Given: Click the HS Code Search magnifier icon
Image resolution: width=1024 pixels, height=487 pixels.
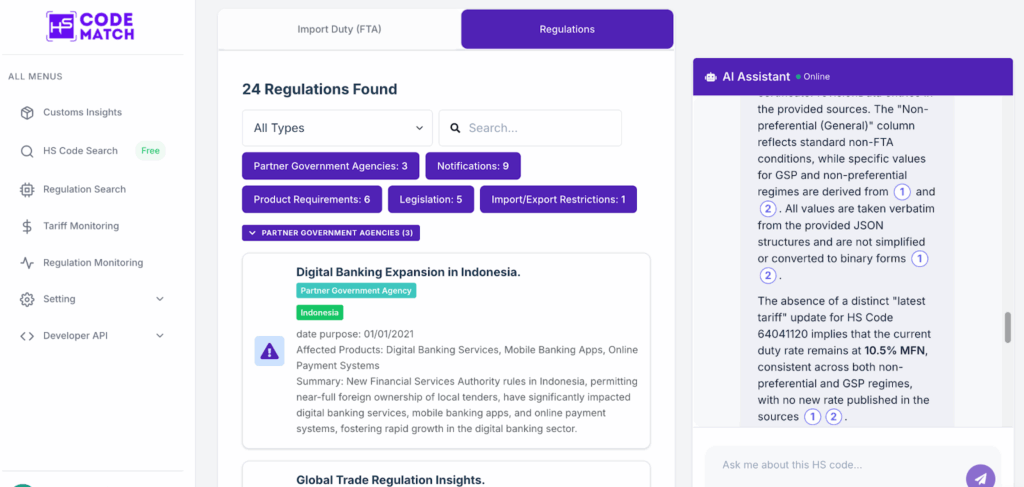Looking at the screenshot, I should 27,151.
